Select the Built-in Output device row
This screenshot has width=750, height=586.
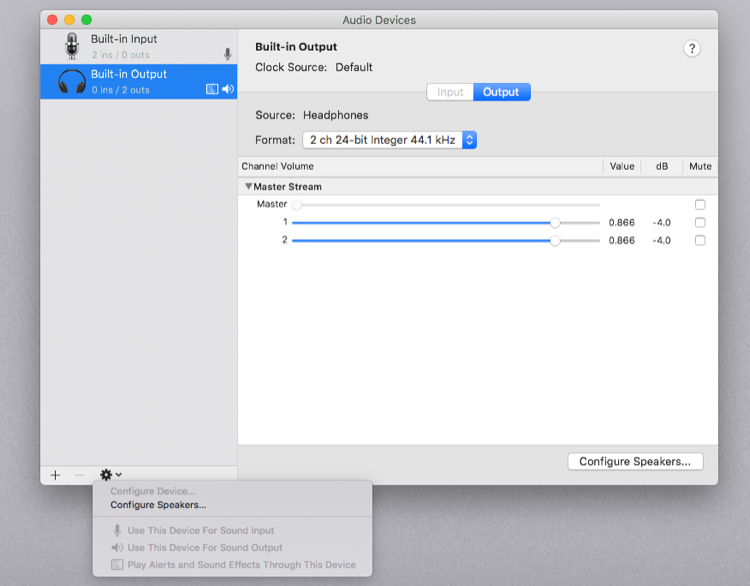pos(139,82)
